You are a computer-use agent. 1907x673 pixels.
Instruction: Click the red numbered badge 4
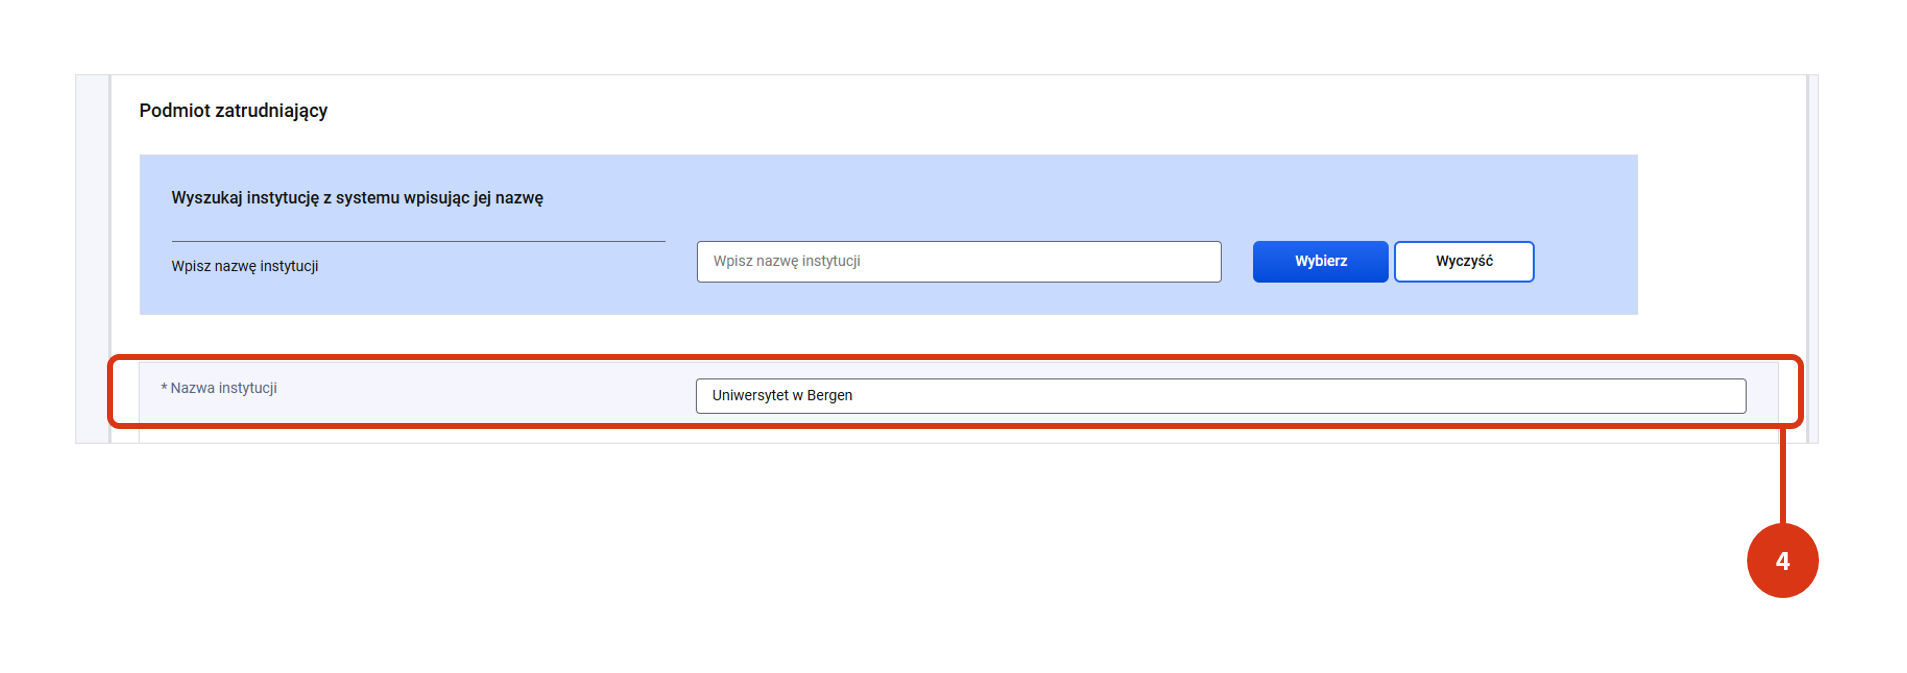(1781, 561)
